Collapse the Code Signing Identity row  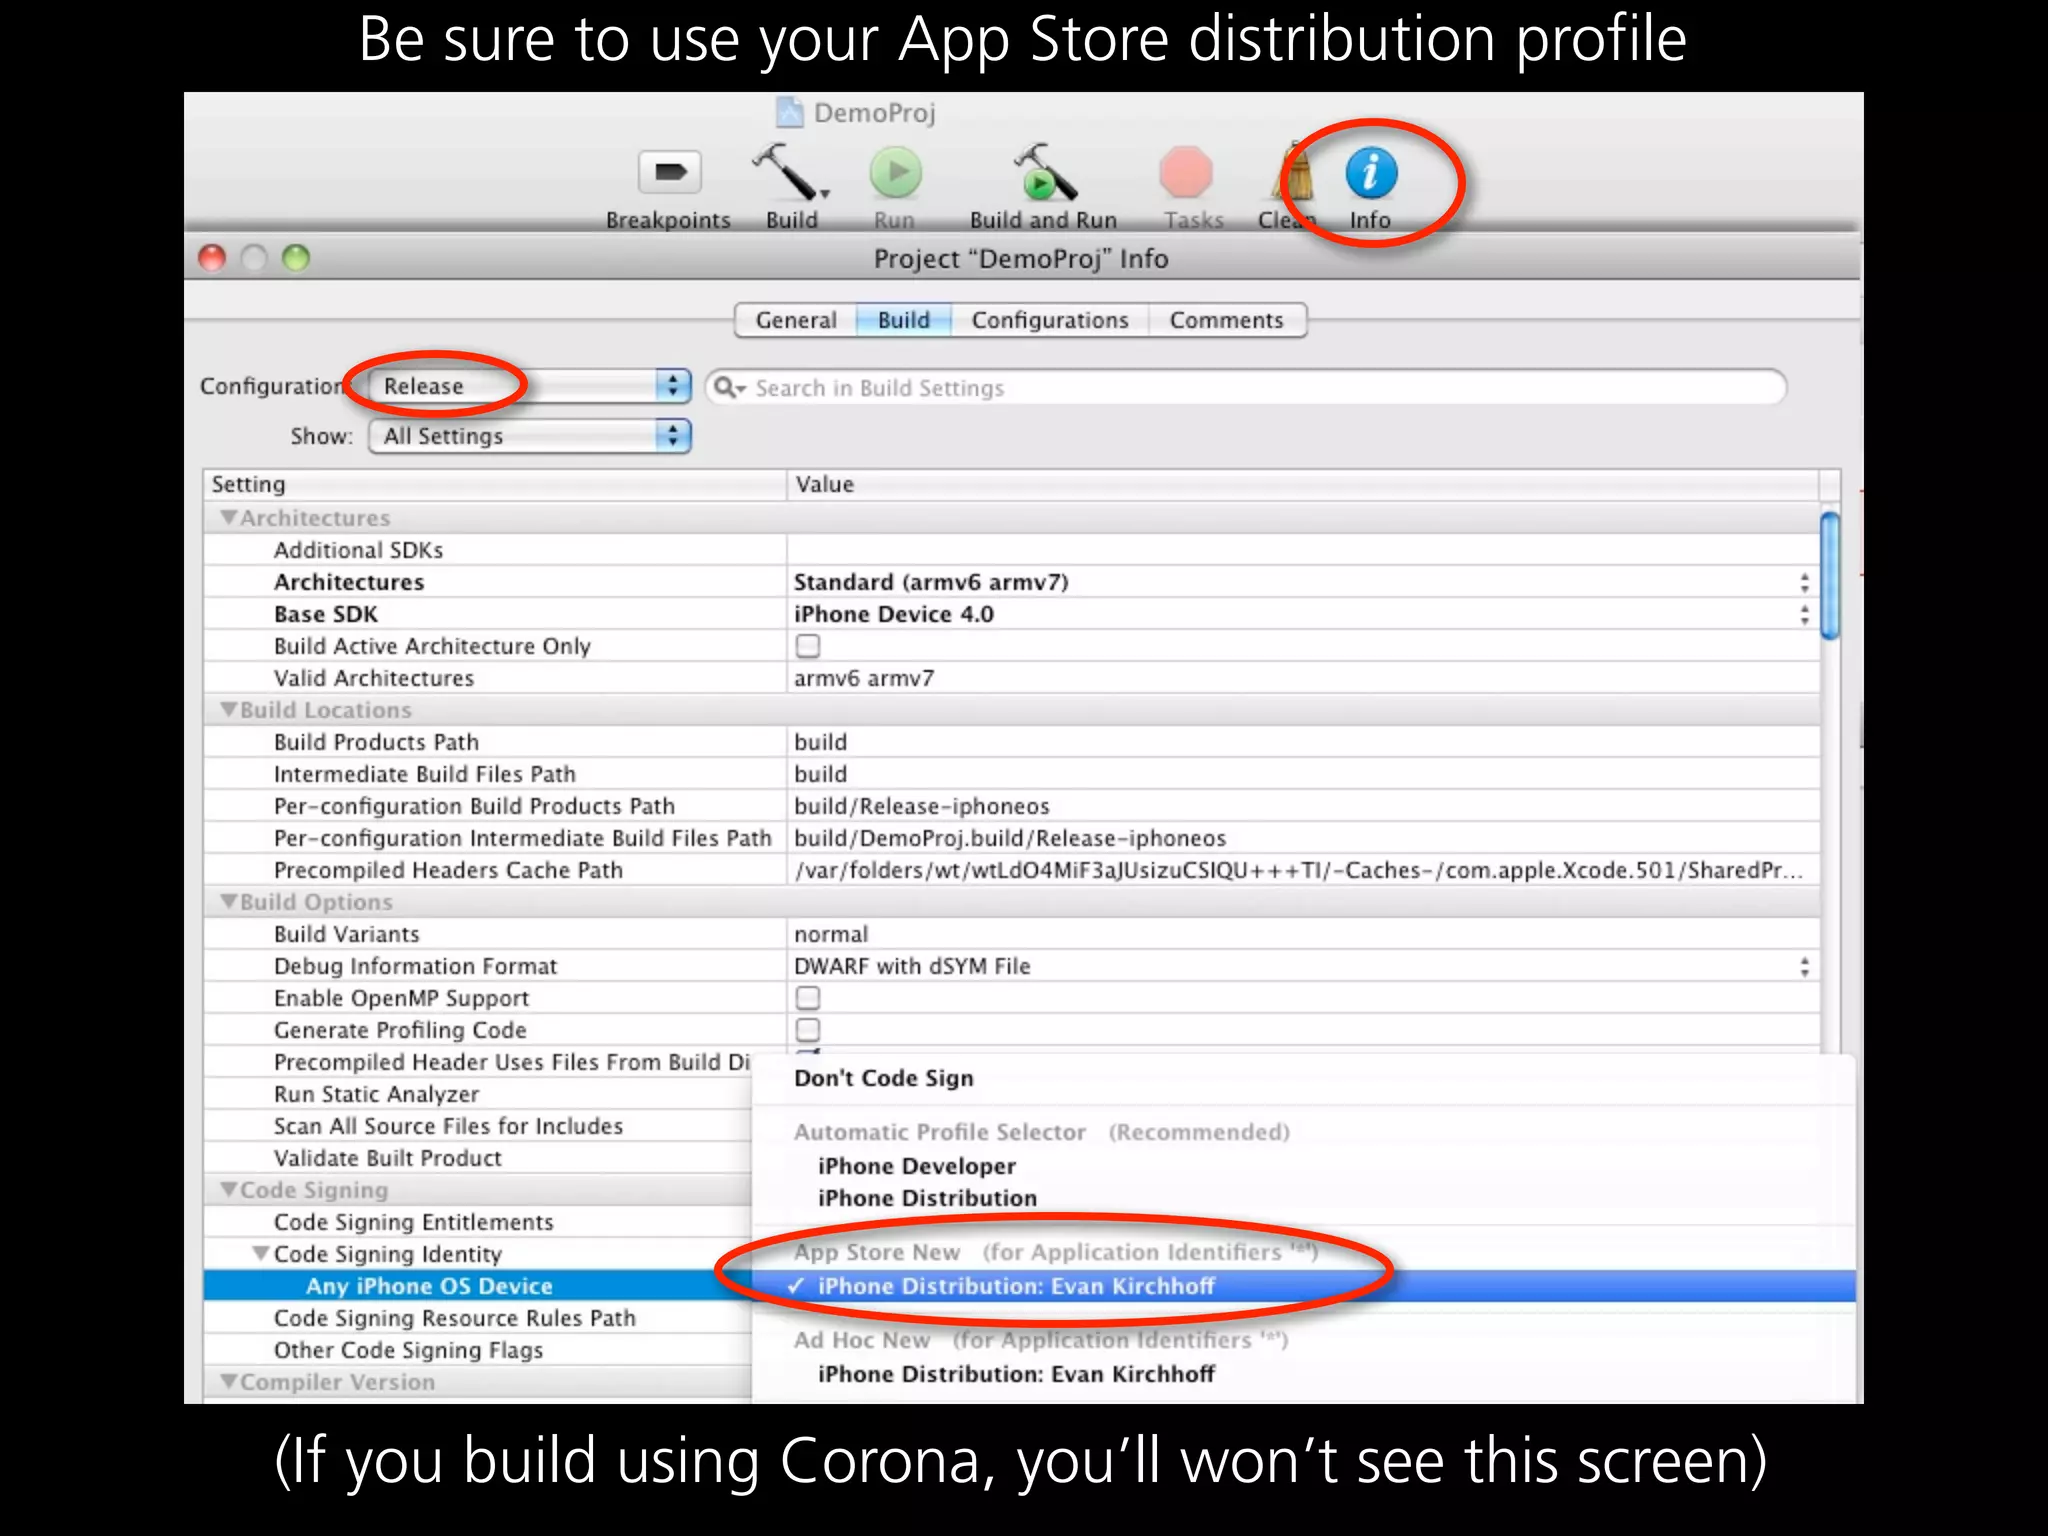(x=261, y=1254)
